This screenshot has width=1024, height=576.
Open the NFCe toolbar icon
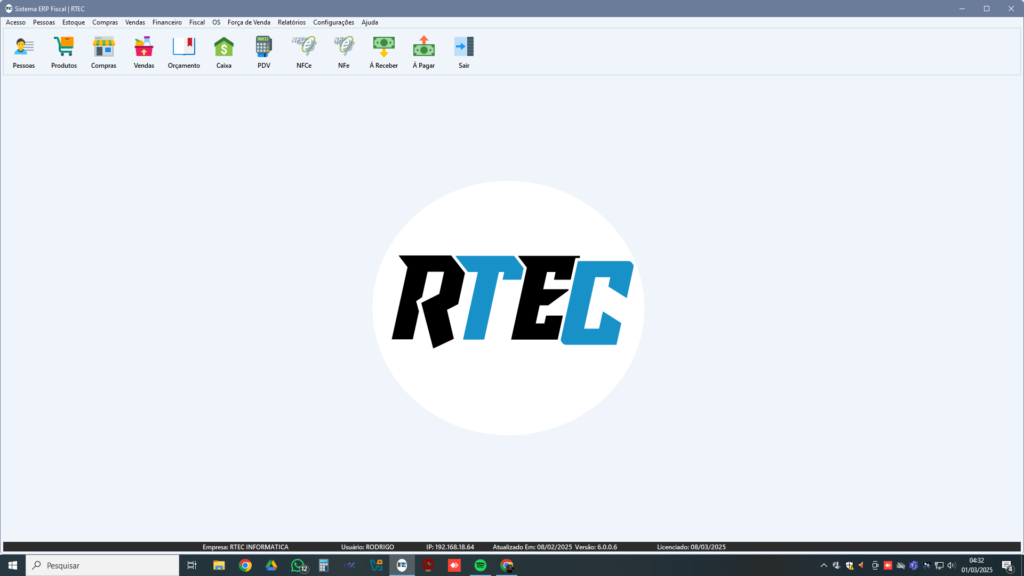304,48
